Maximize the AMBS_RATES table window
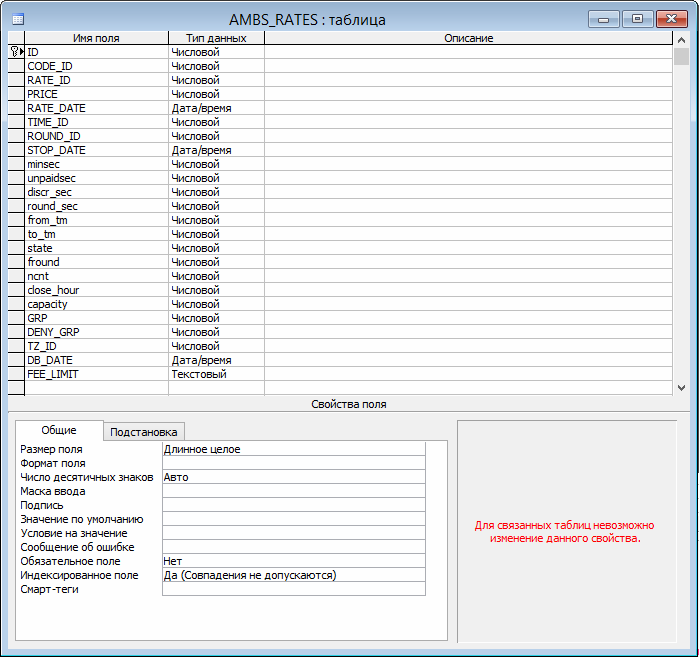The height and width of the screenshot is (657, 699). click(637, 18)
